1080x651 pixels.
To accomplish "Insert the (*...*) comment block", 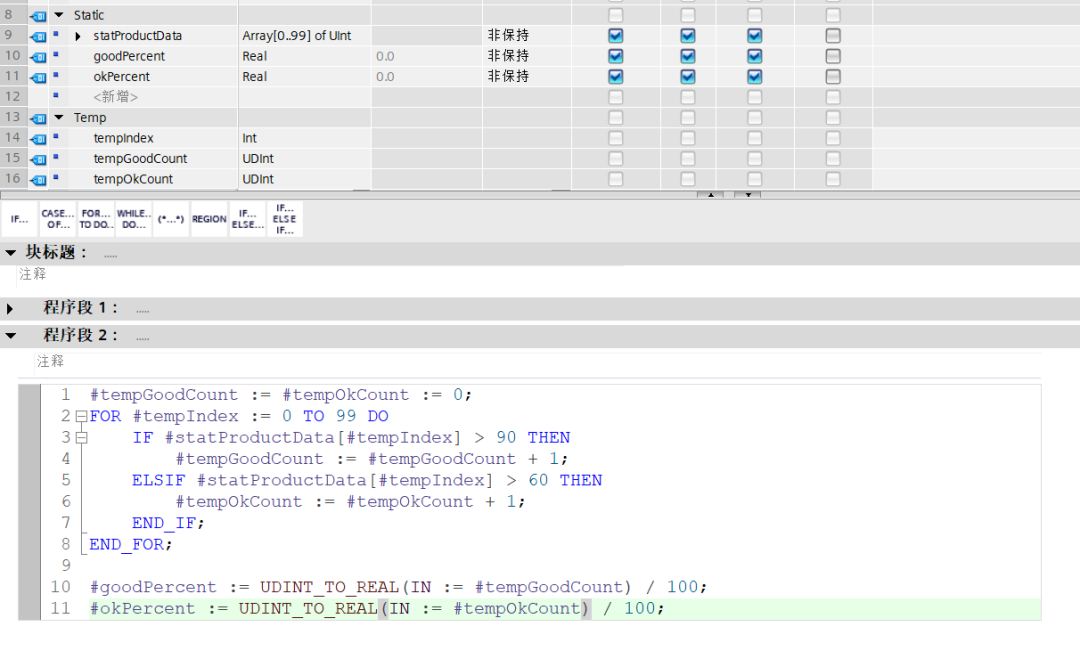I will [x=171, y=219].
